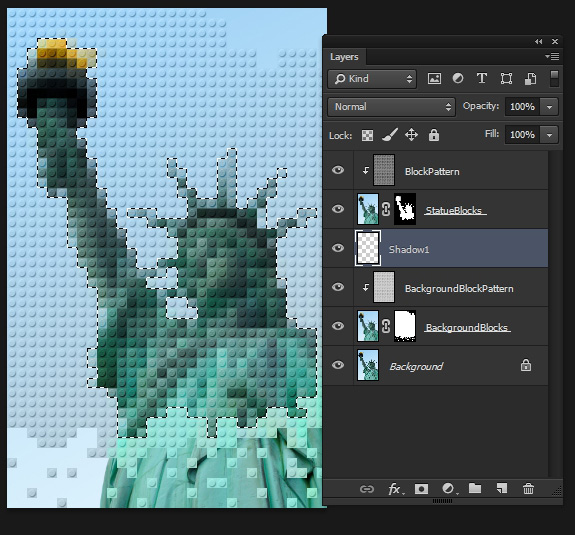This screenshot has width=575, height=535.
Task: Click the Fill 100% value field
Action: (522, 135)
